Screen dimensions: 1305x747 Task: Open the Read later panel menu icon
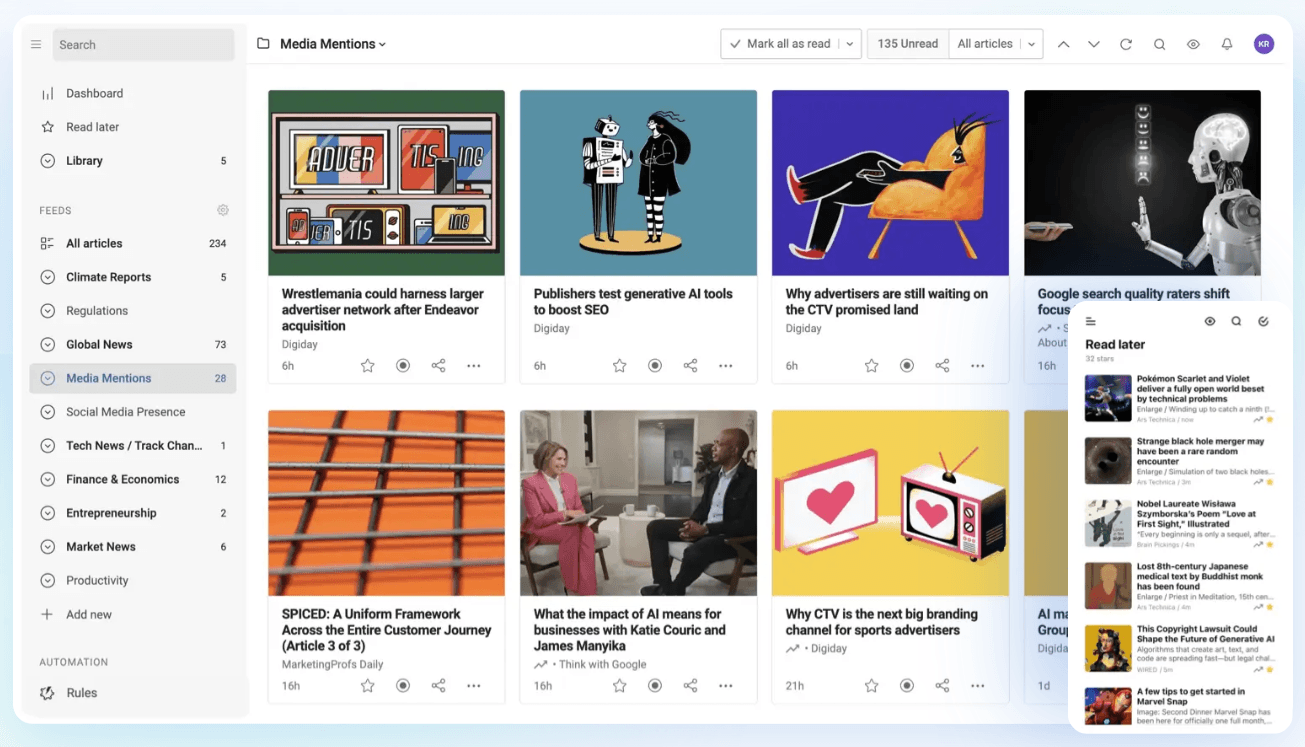(1091, 322)
